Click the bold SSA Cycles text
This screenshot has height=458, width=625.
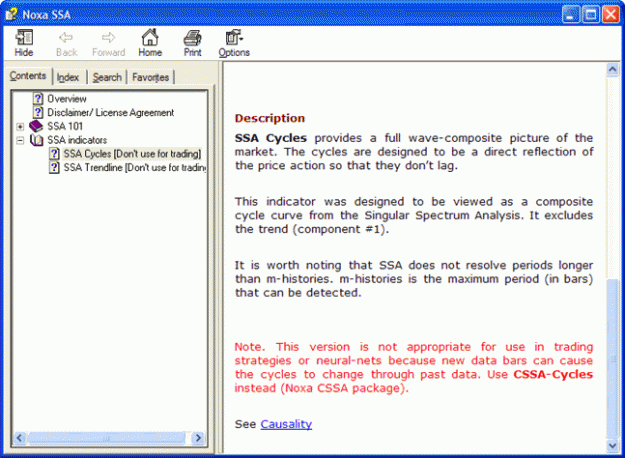pyautogui.click(x=271, y=138)
